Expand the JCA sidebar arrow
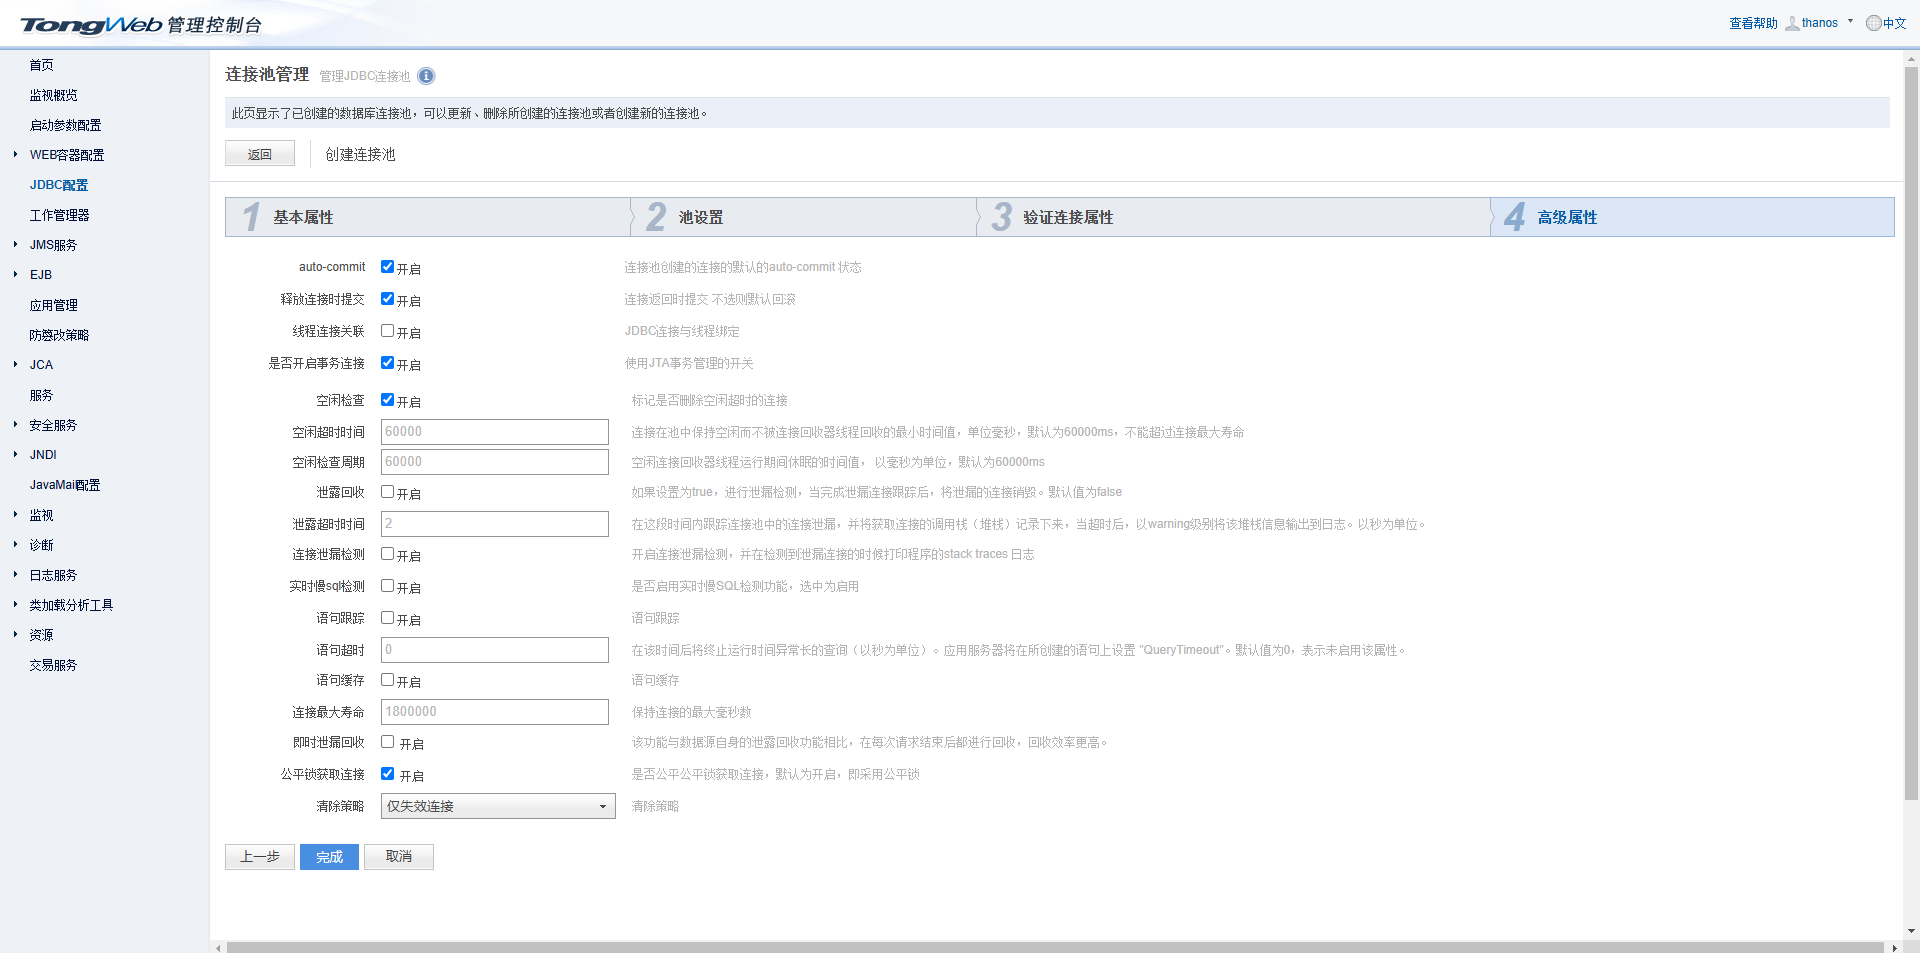 pos(15,365)
